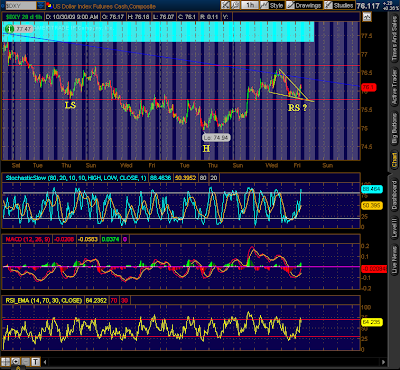
Task: Open the Style menu
Action: click(272, 5)
